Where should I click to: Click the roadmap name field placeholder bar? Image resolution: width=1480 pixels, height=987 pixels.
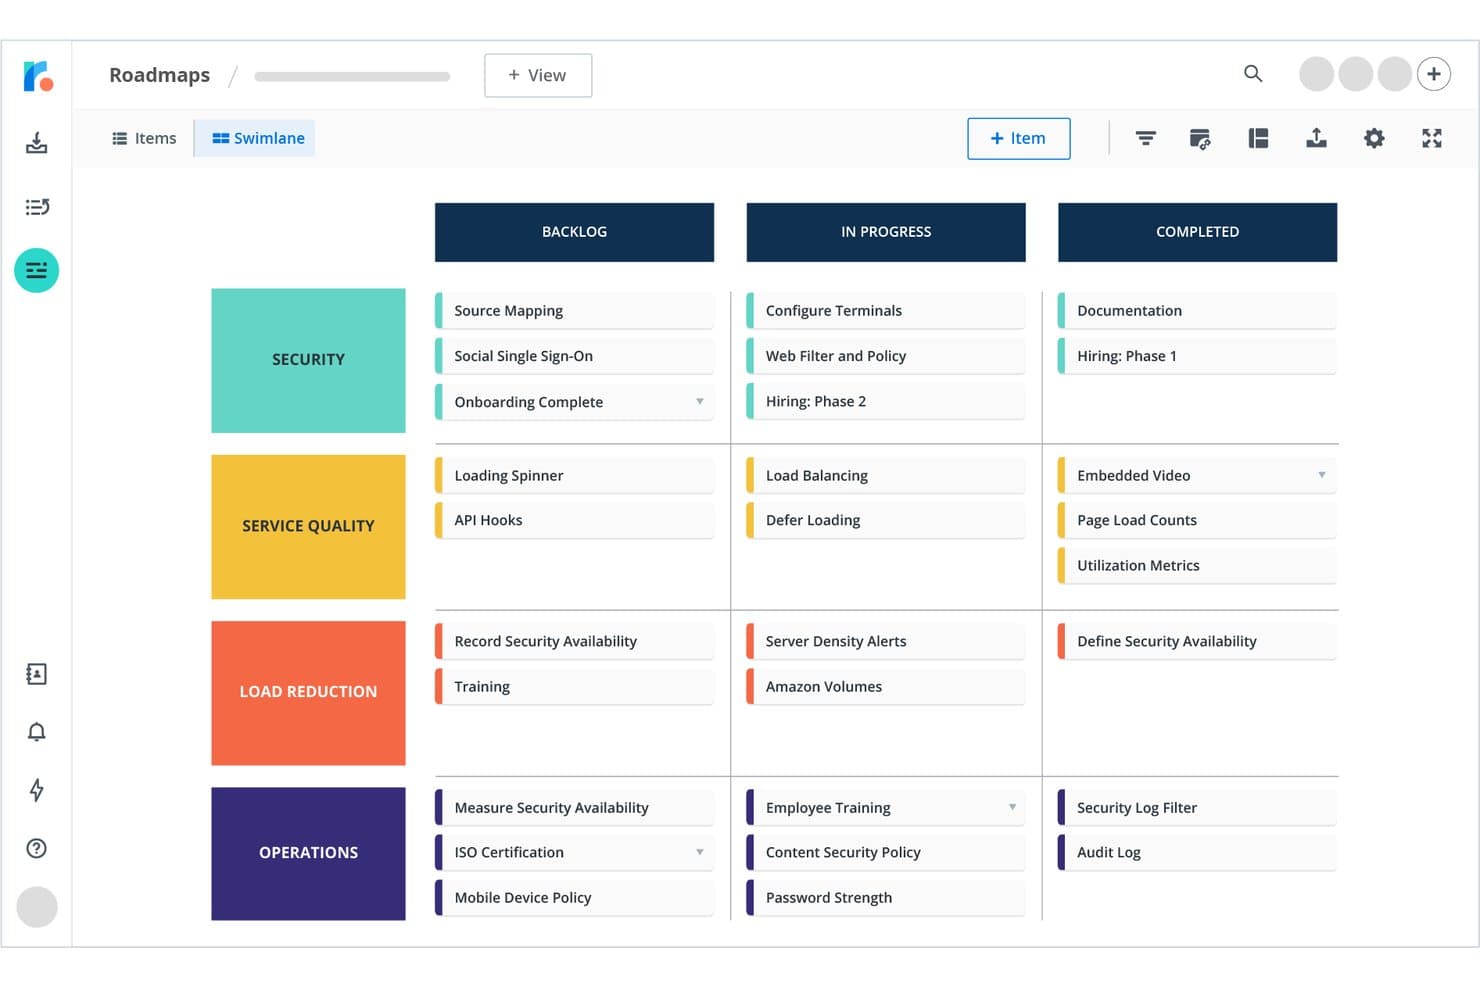click(x=352, y=76)
